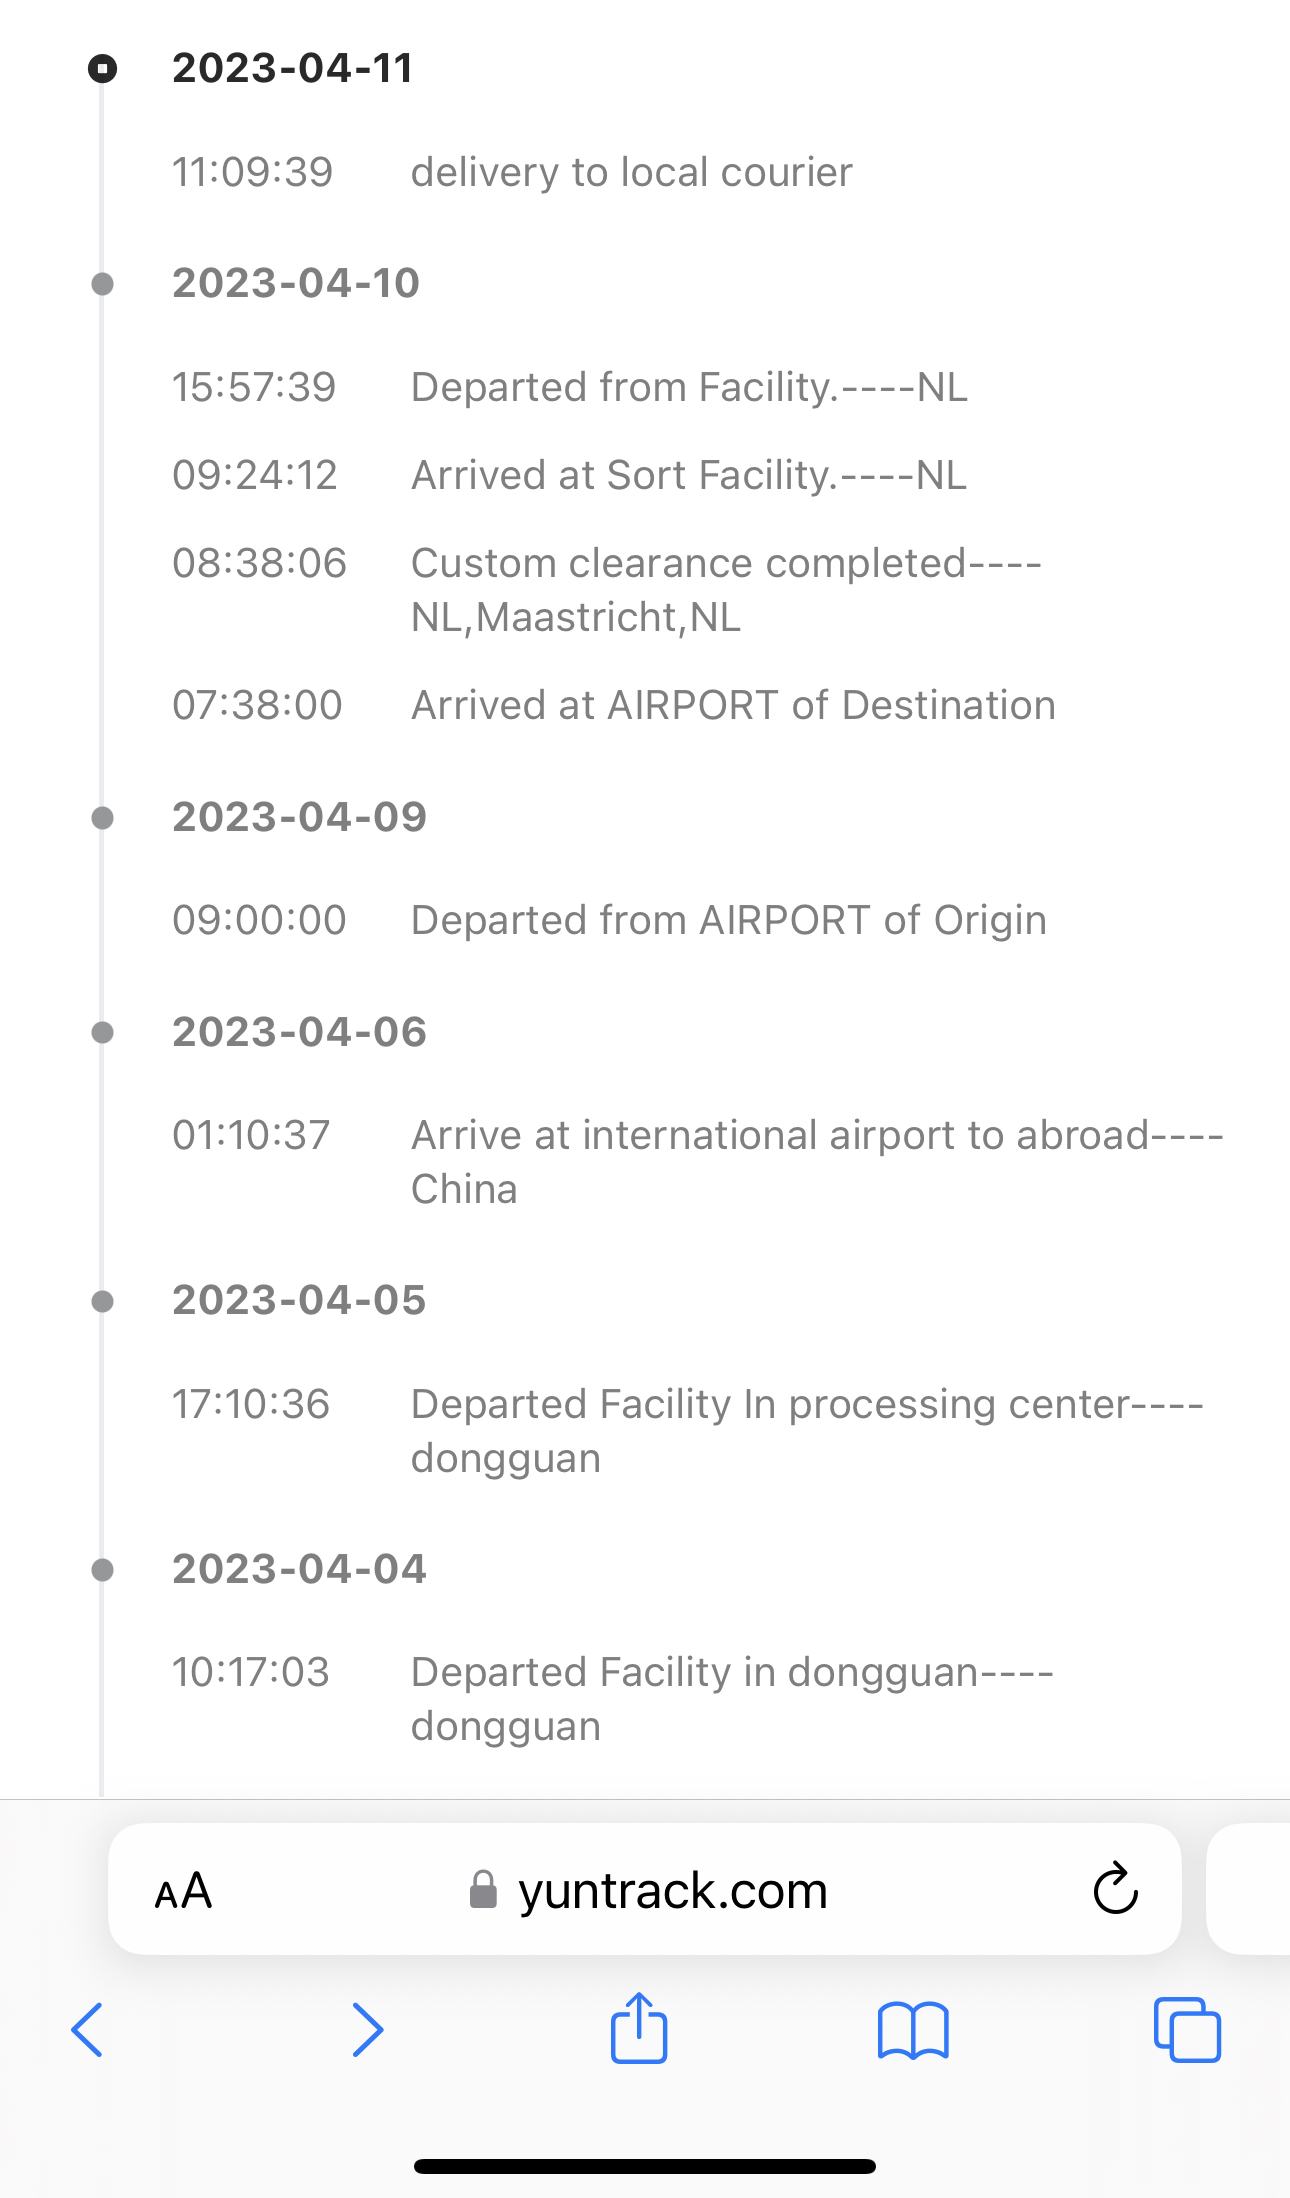Image resolution: width=1290 pixels, height=2198 pixels.
Task: Open the Bookmarks book icon
Action: 912,2030
